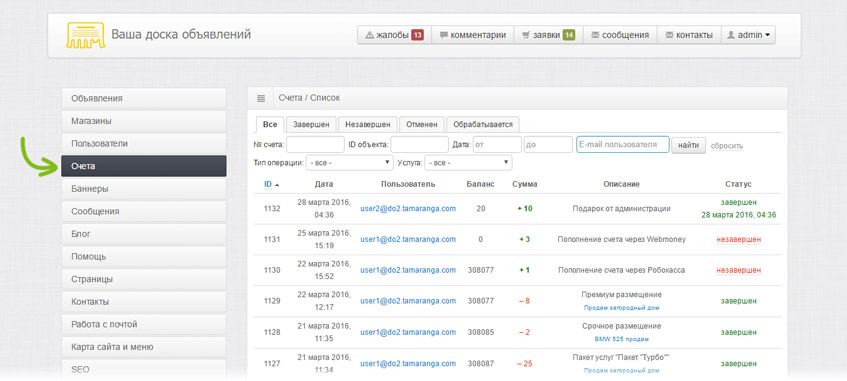The image size is (847, 381).
Task: Open Тип операции dropdown
Action: coord(349,162)
